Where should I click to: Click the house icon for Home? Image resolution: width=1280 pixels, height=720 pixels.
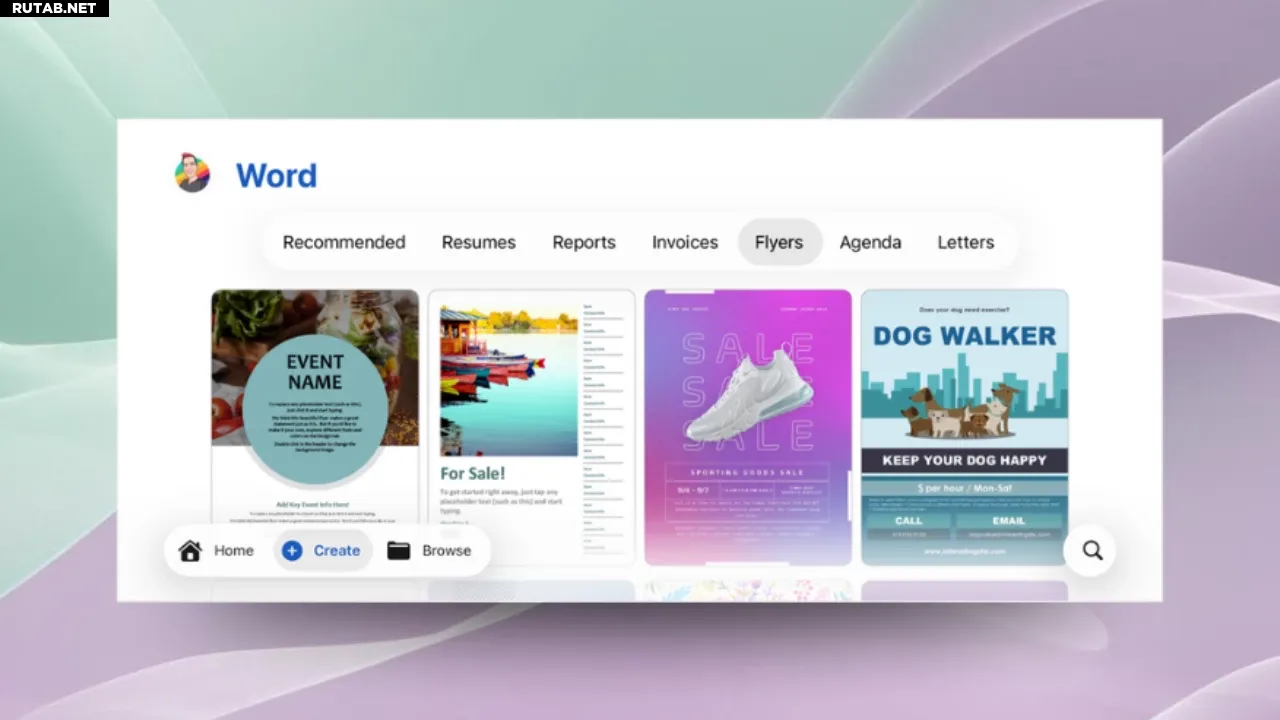coord(190,551)
